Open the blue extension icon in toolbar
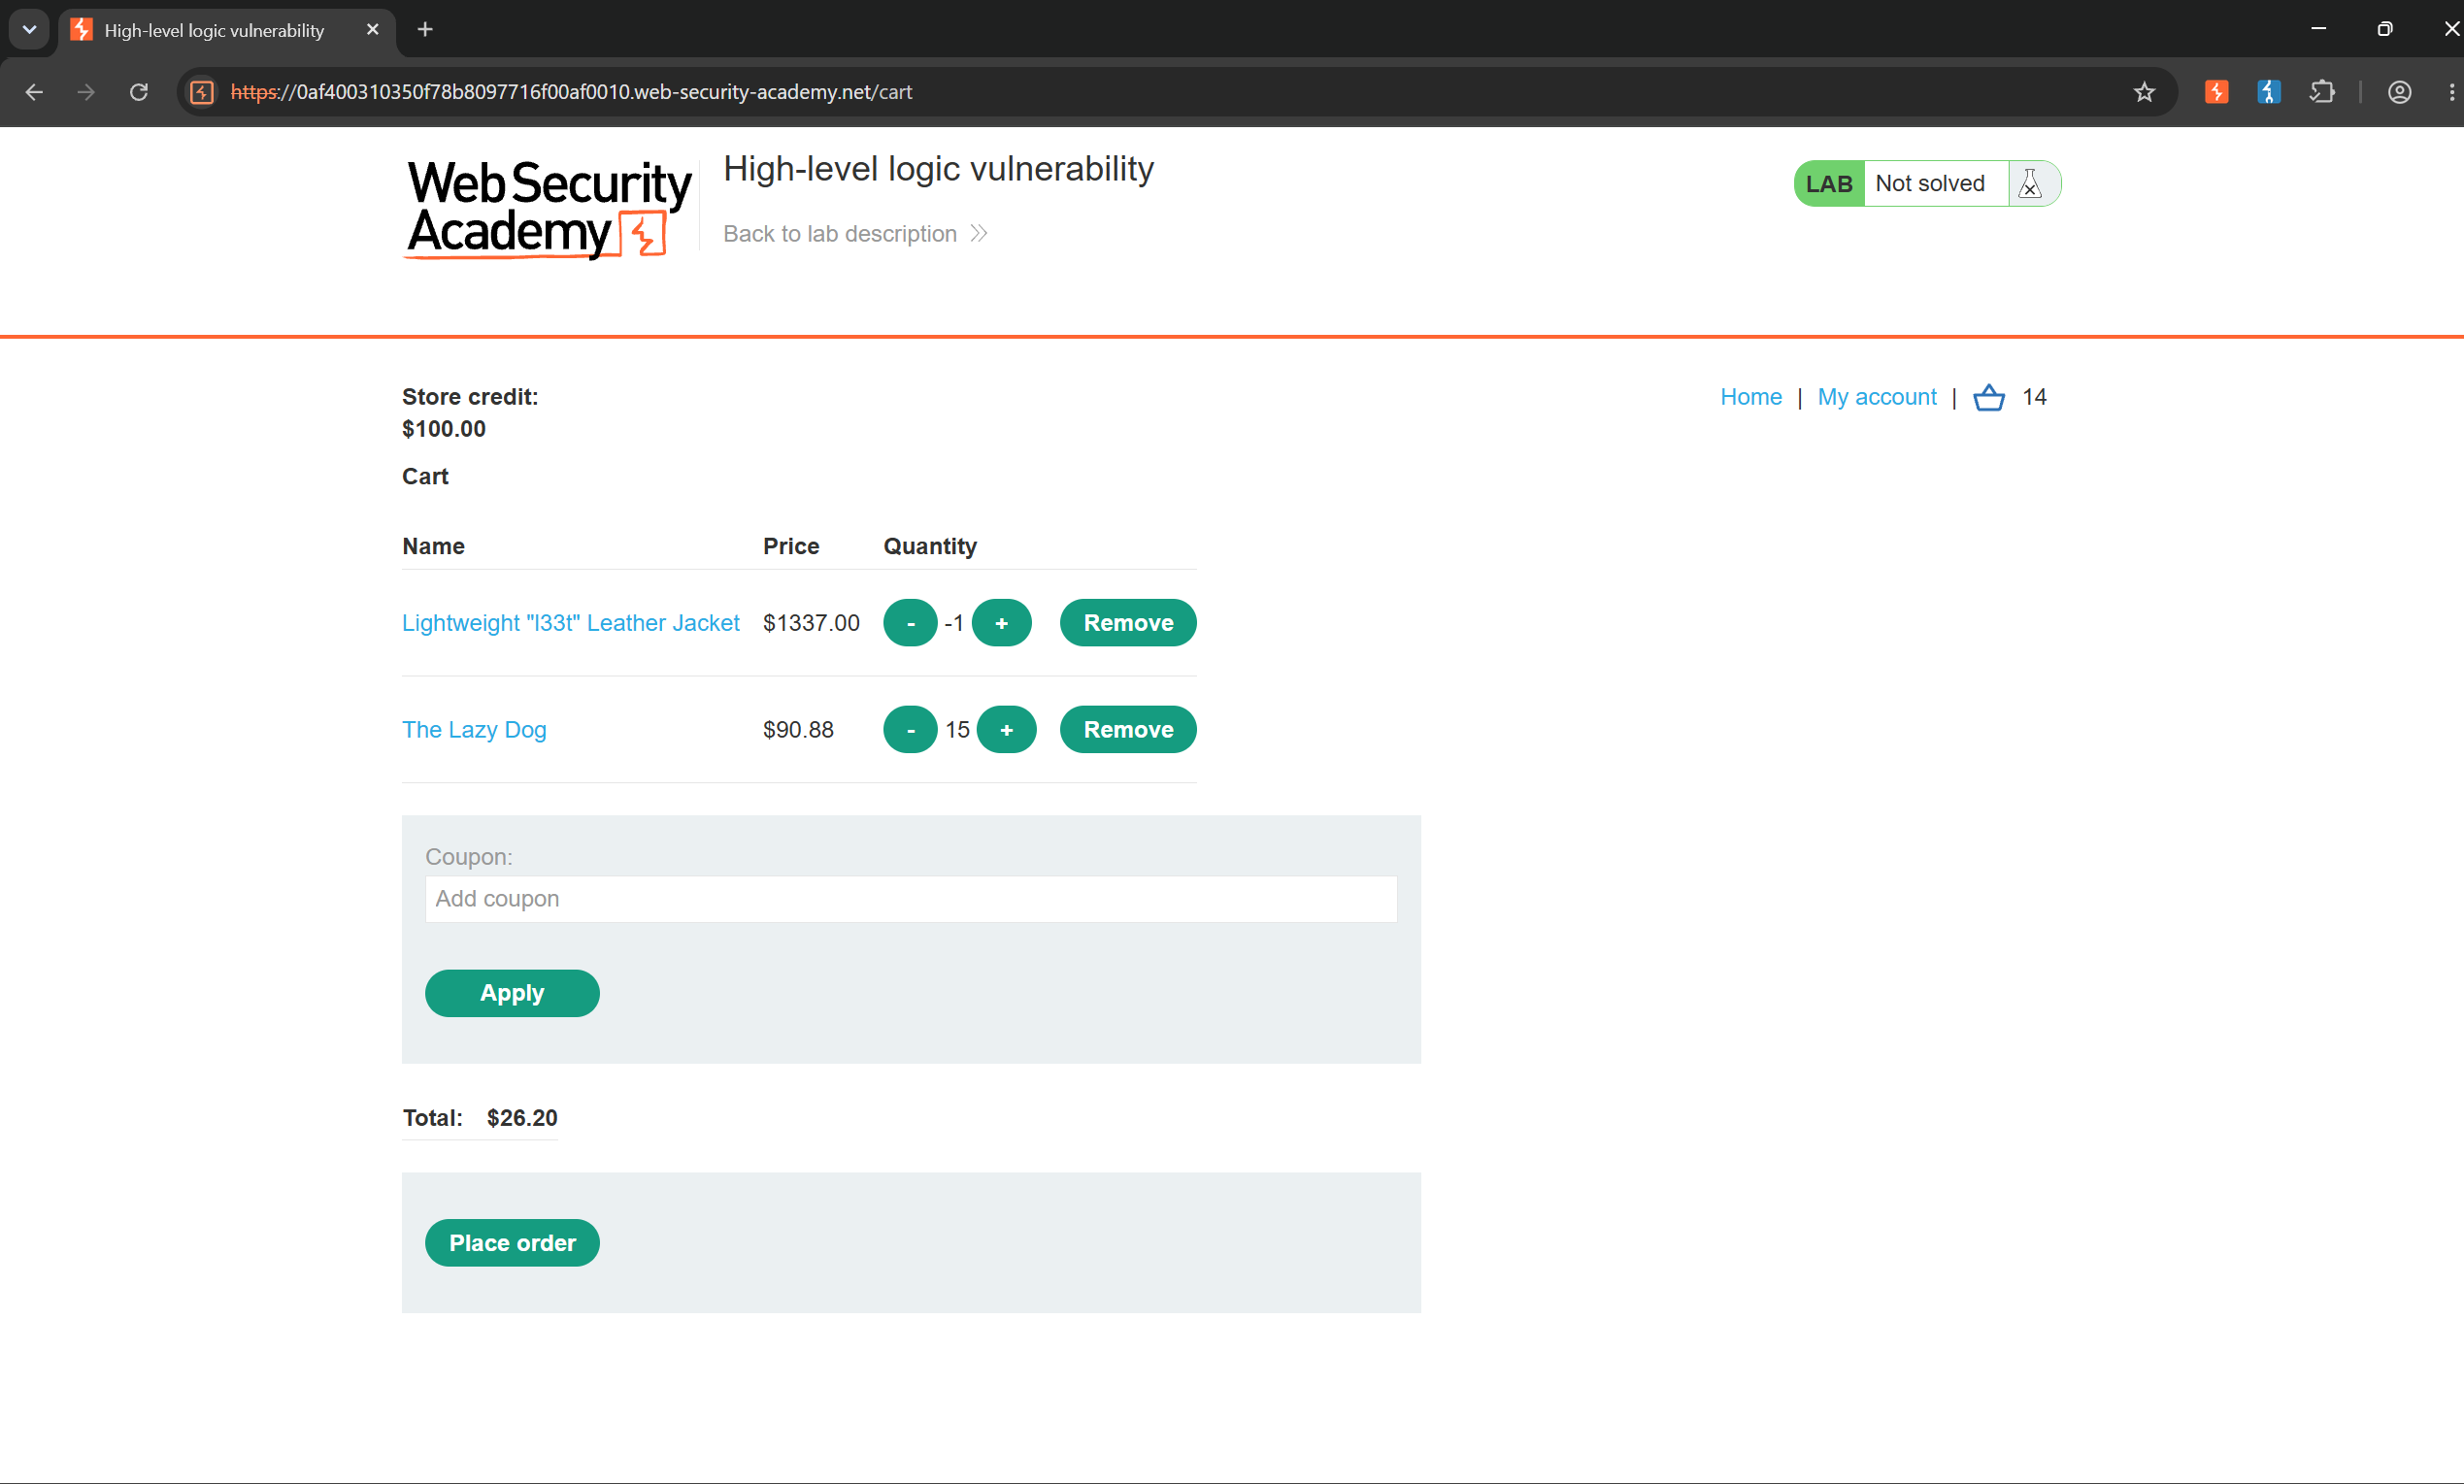The image size is (2464, 1484). (2269, 92)
